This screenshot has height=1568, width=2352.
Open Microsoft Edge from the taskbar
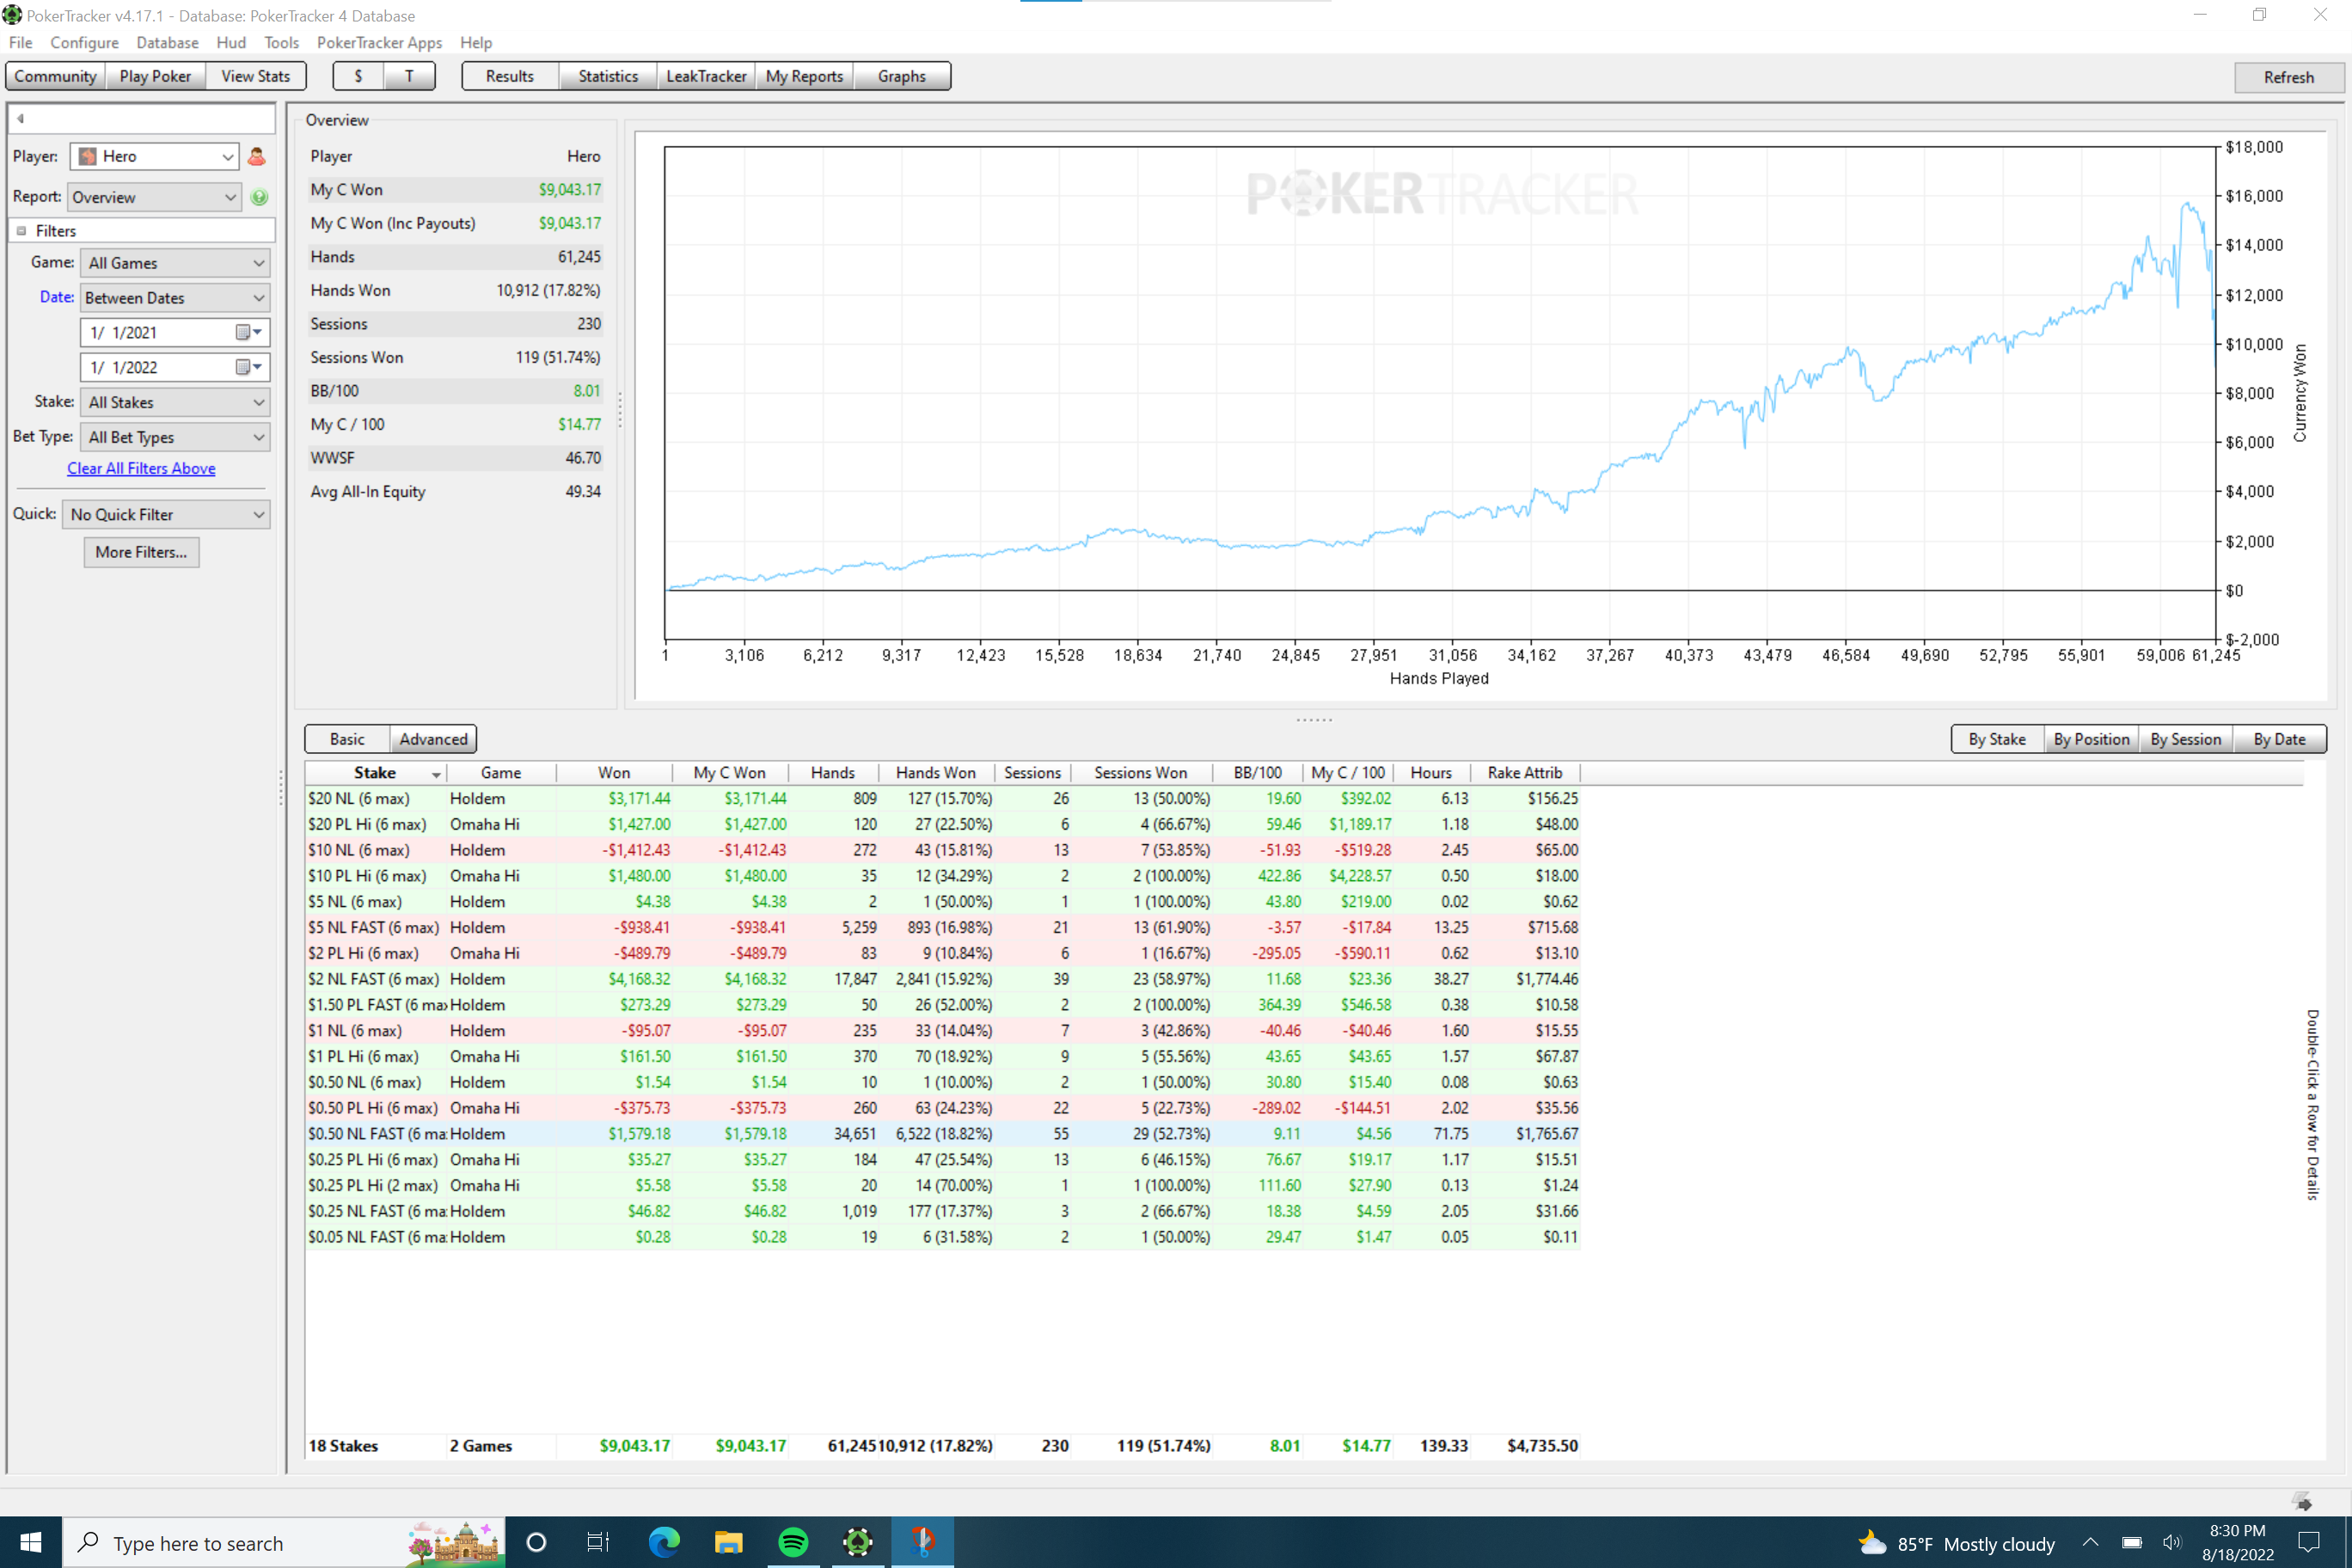[663, 1542]
